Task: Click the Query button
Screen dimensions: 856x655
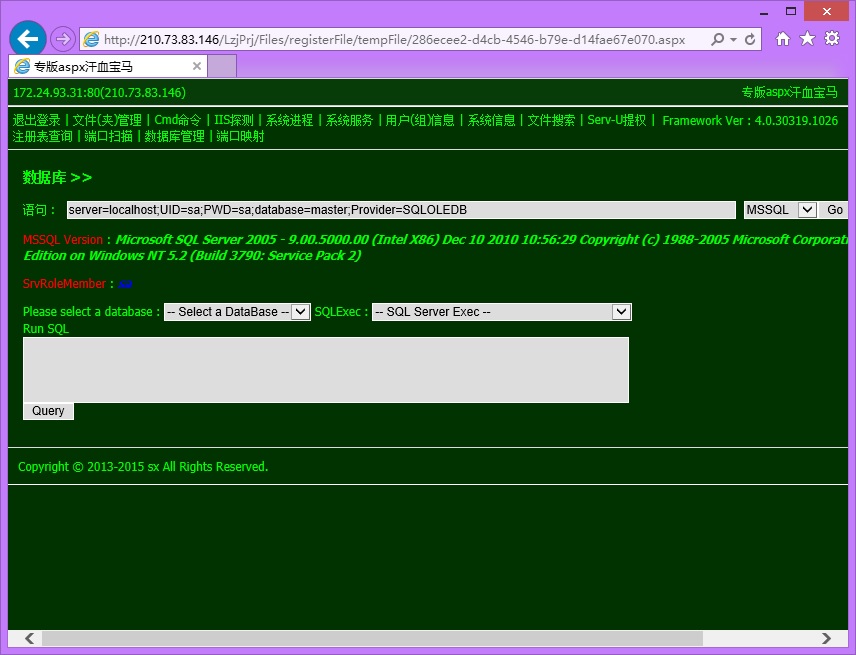Action: 48,411
